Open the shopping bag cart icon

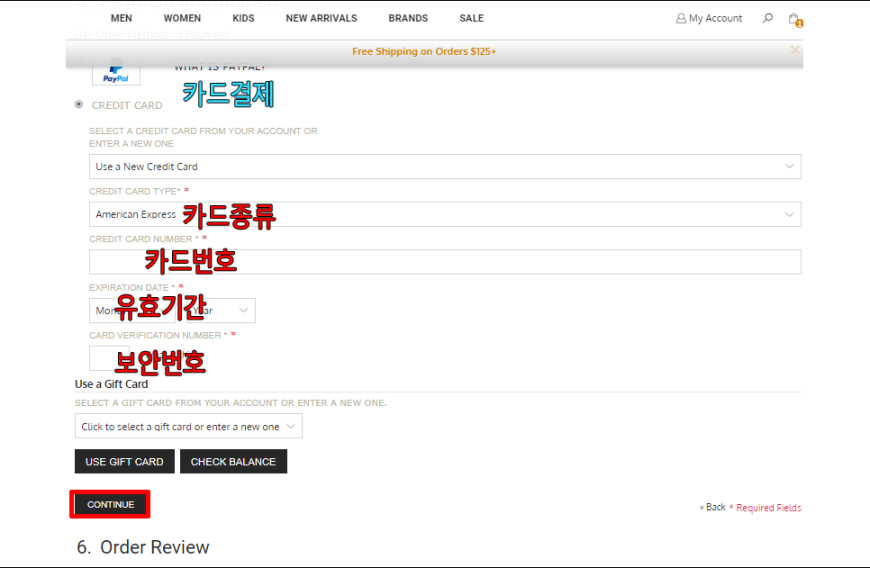click(x=795, y=19)
